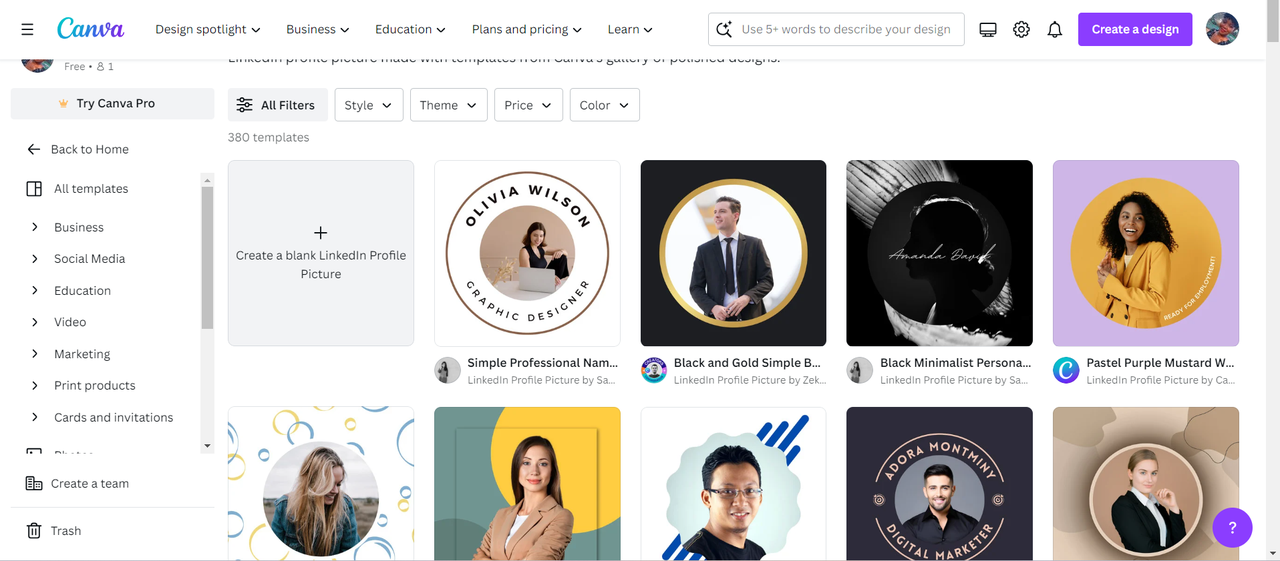Expand the Social Media sidebar category

point(35,259)
